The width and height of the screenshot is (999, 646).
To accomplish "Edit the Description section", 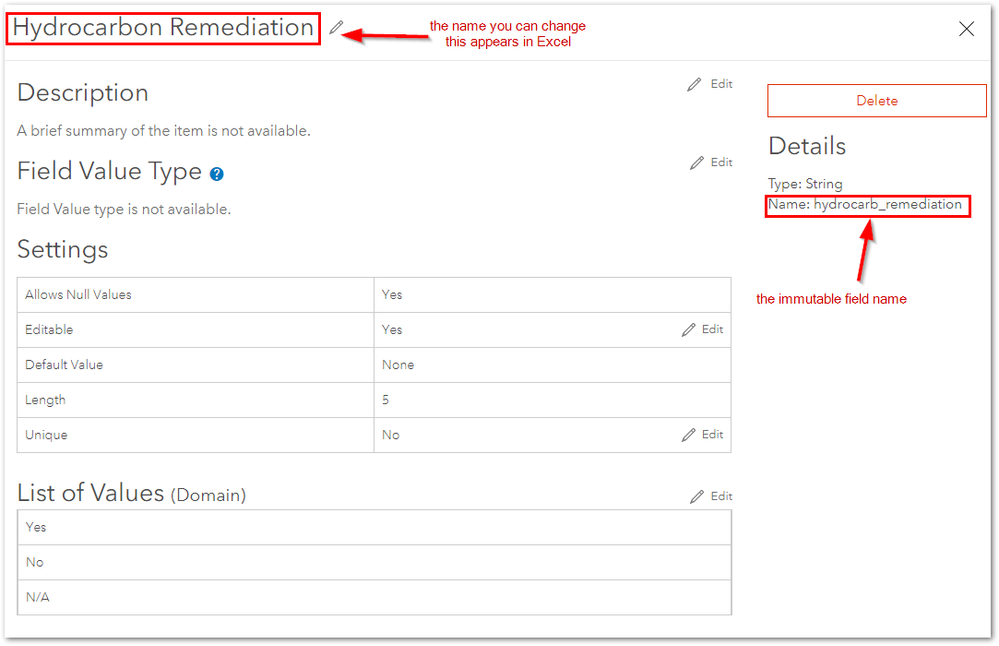I will (x=710, y=85).
